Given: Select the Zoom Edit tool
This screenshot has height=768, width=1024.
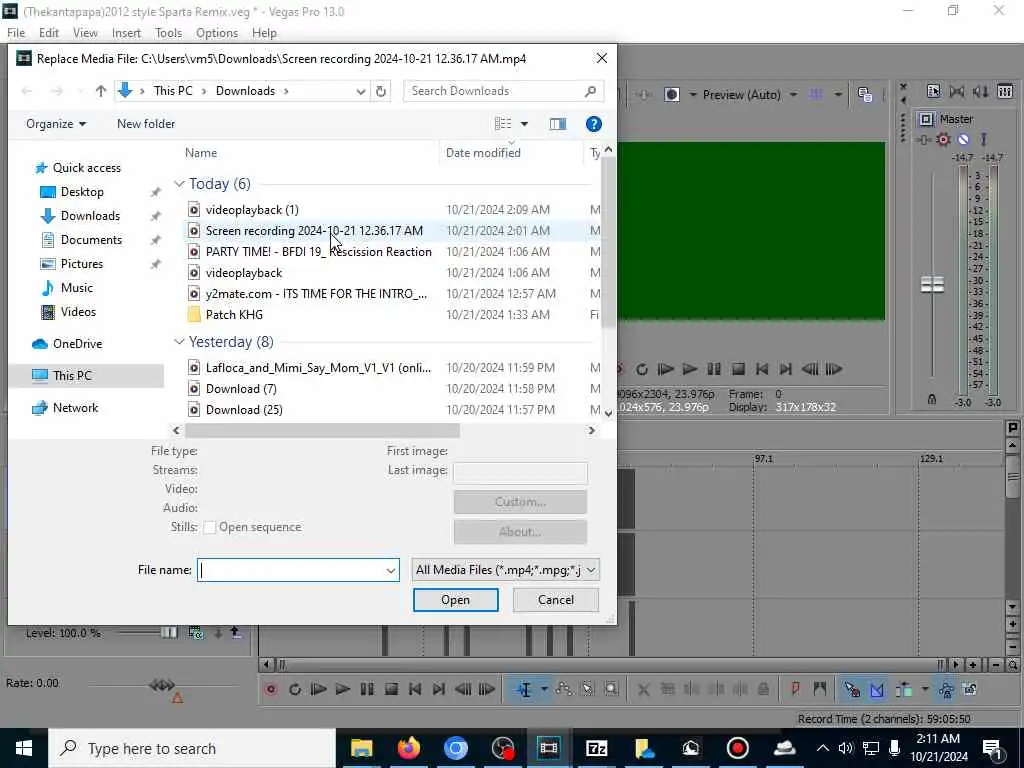Looking at the screenshot, I should (611, 689).
